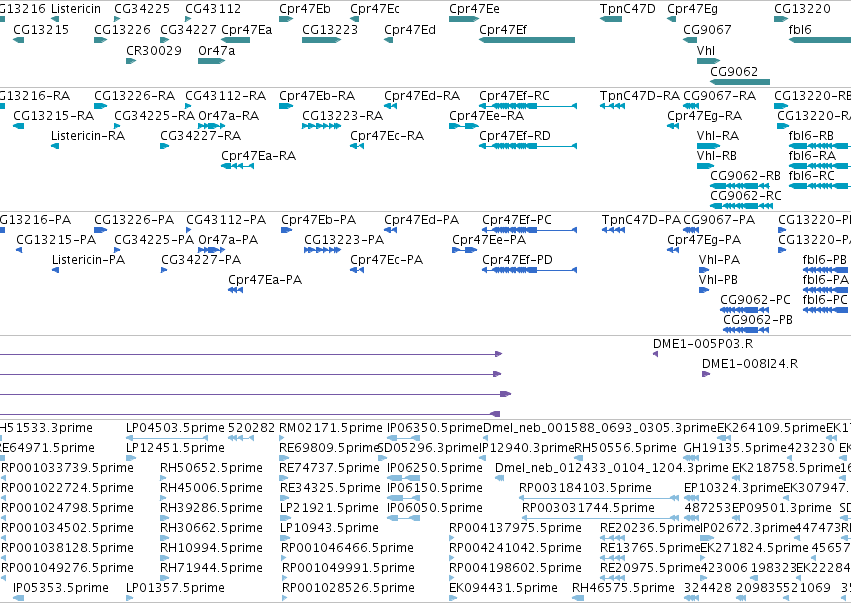Click the Listericin-RA transcript label
This screenshot has height=603, width=851.
click(88, 136)
